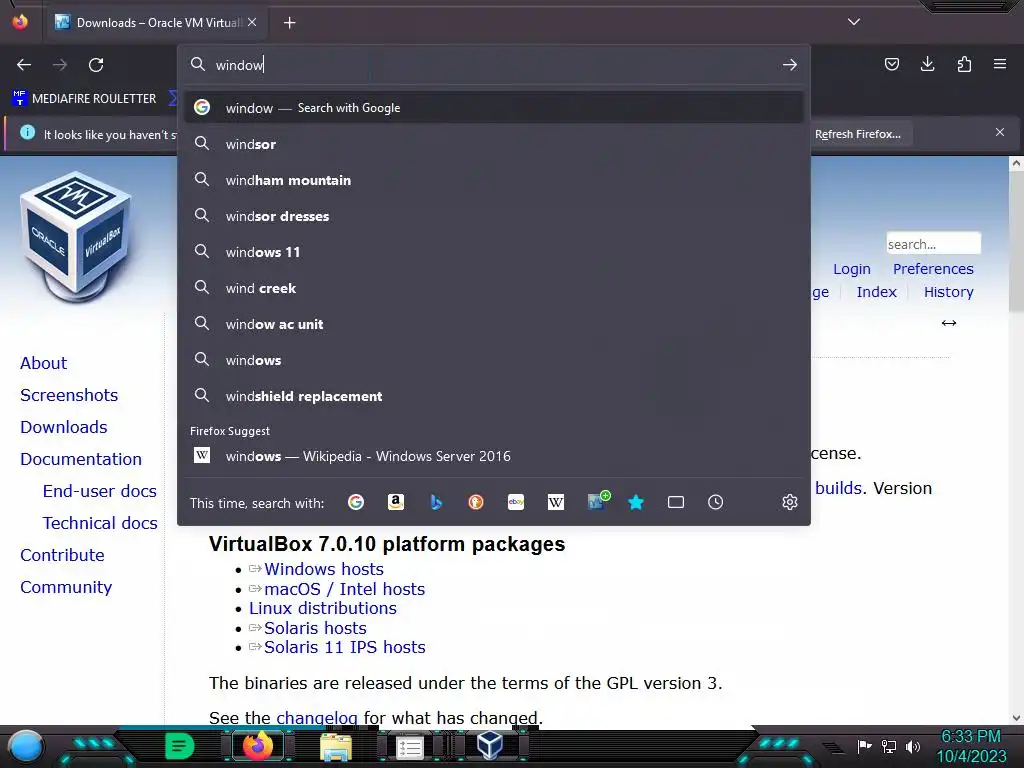Open the Technical docs link
This screenshot has height=768, width=1024.
pyautogui.click(x=99, y=523)
